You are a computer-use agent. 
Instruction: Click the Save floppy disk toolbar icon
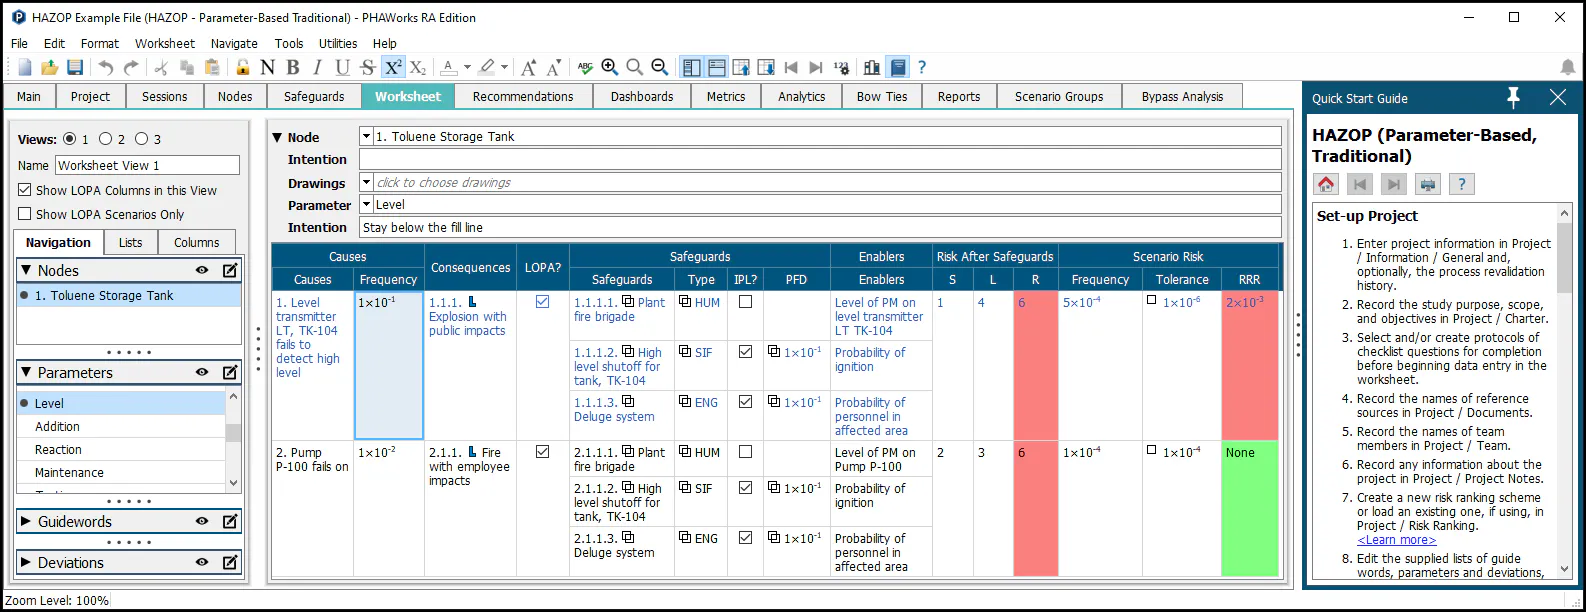pos(75,67)
